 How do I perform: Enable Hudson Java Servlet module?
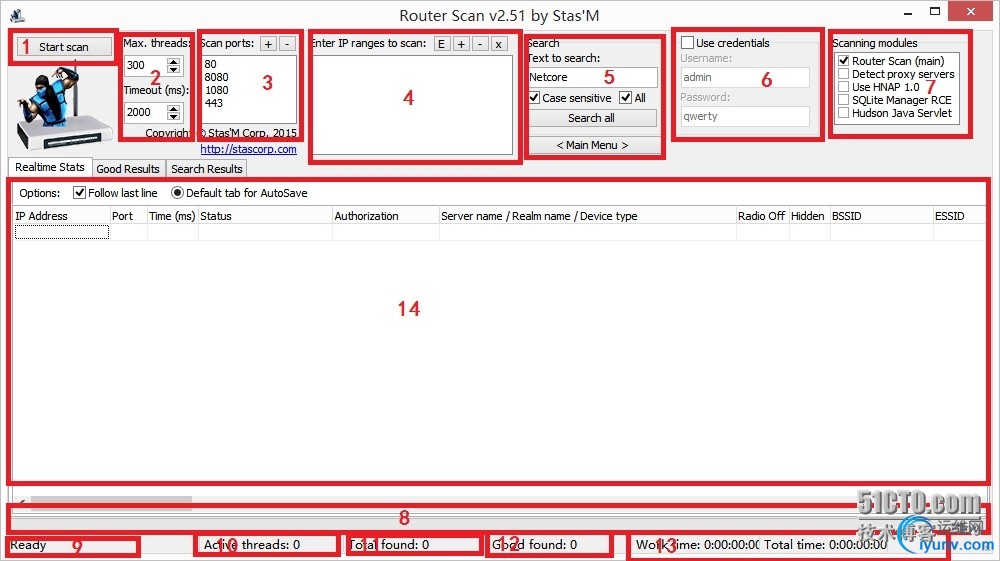844,113
